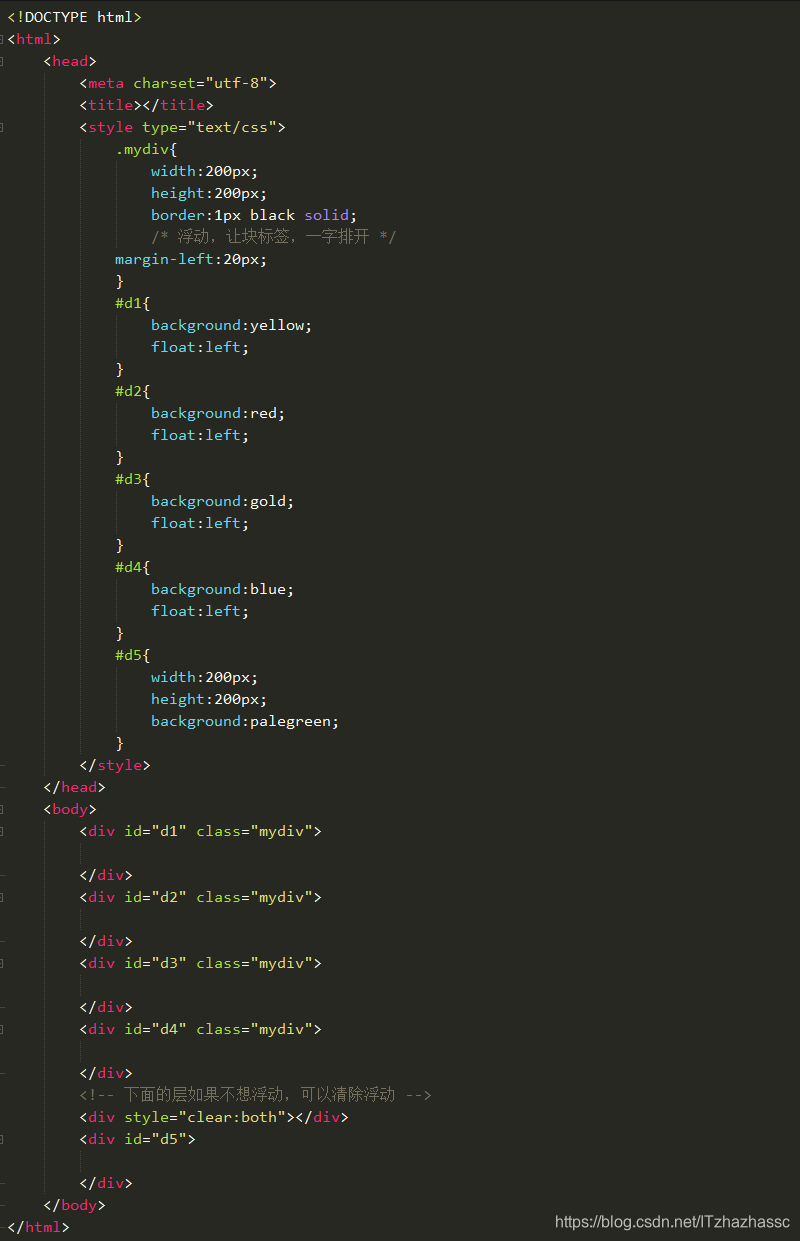Image resolution: width=800 pixels, height=1241 pixels.
Task: Click the .mydiv{ selector line
Action: click(x=146, y=149)
